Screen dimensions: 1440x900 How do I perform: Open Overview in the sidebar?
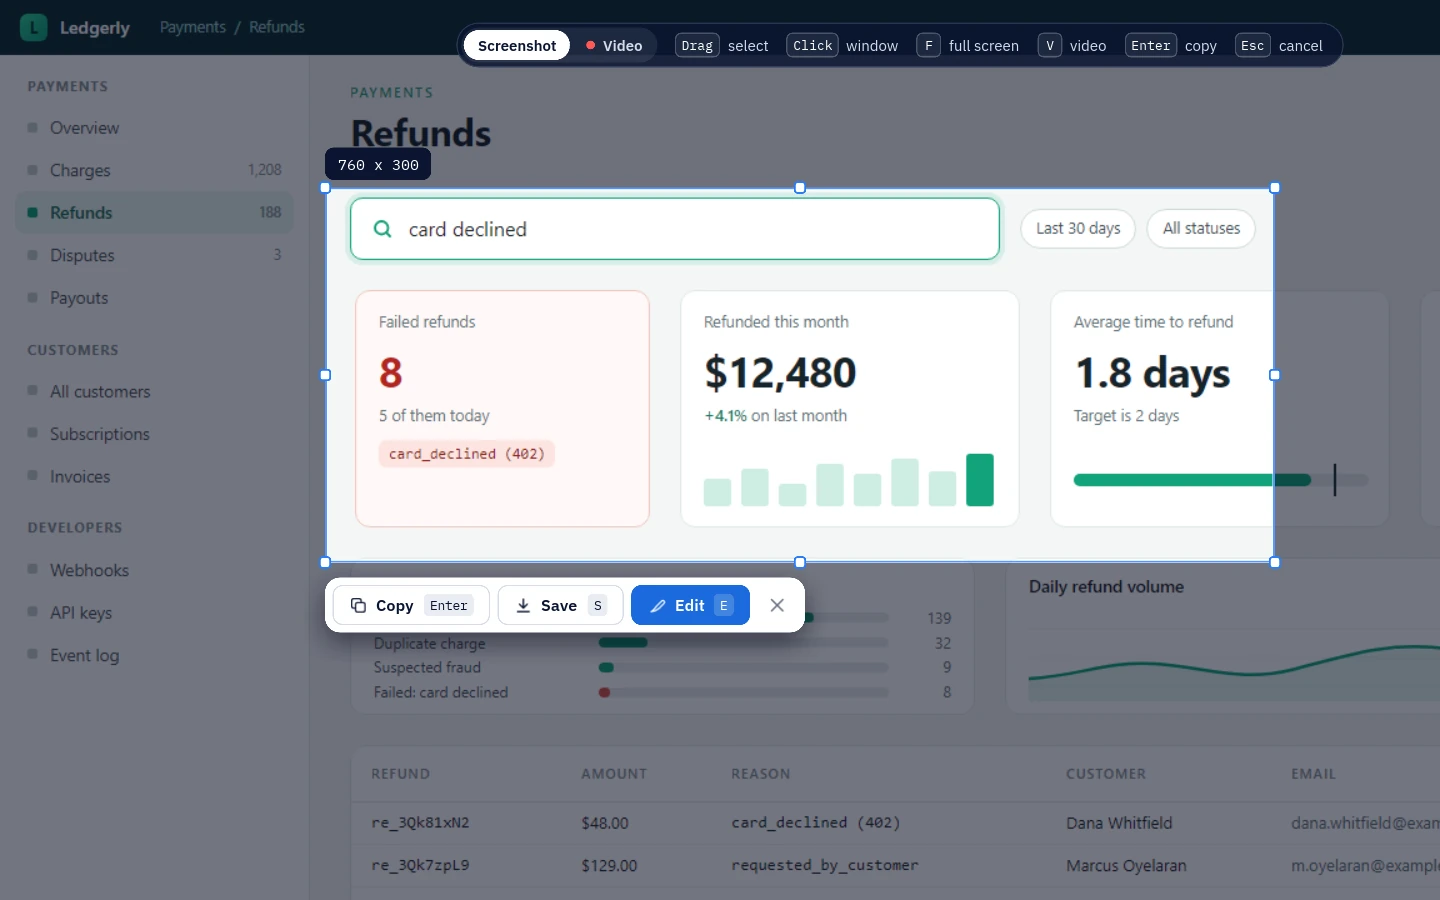[x=155, y=128]
